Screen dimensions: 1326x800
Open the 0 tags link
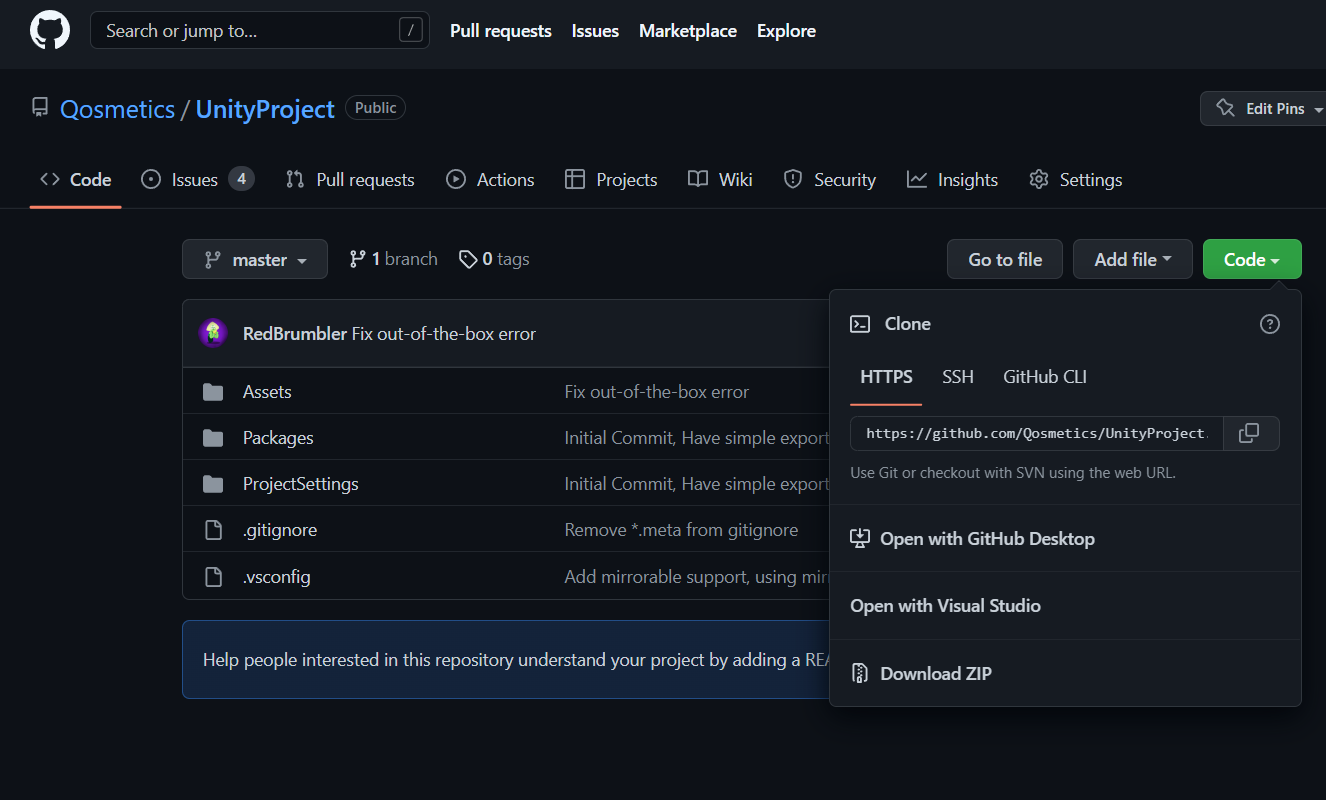[494, 259]
